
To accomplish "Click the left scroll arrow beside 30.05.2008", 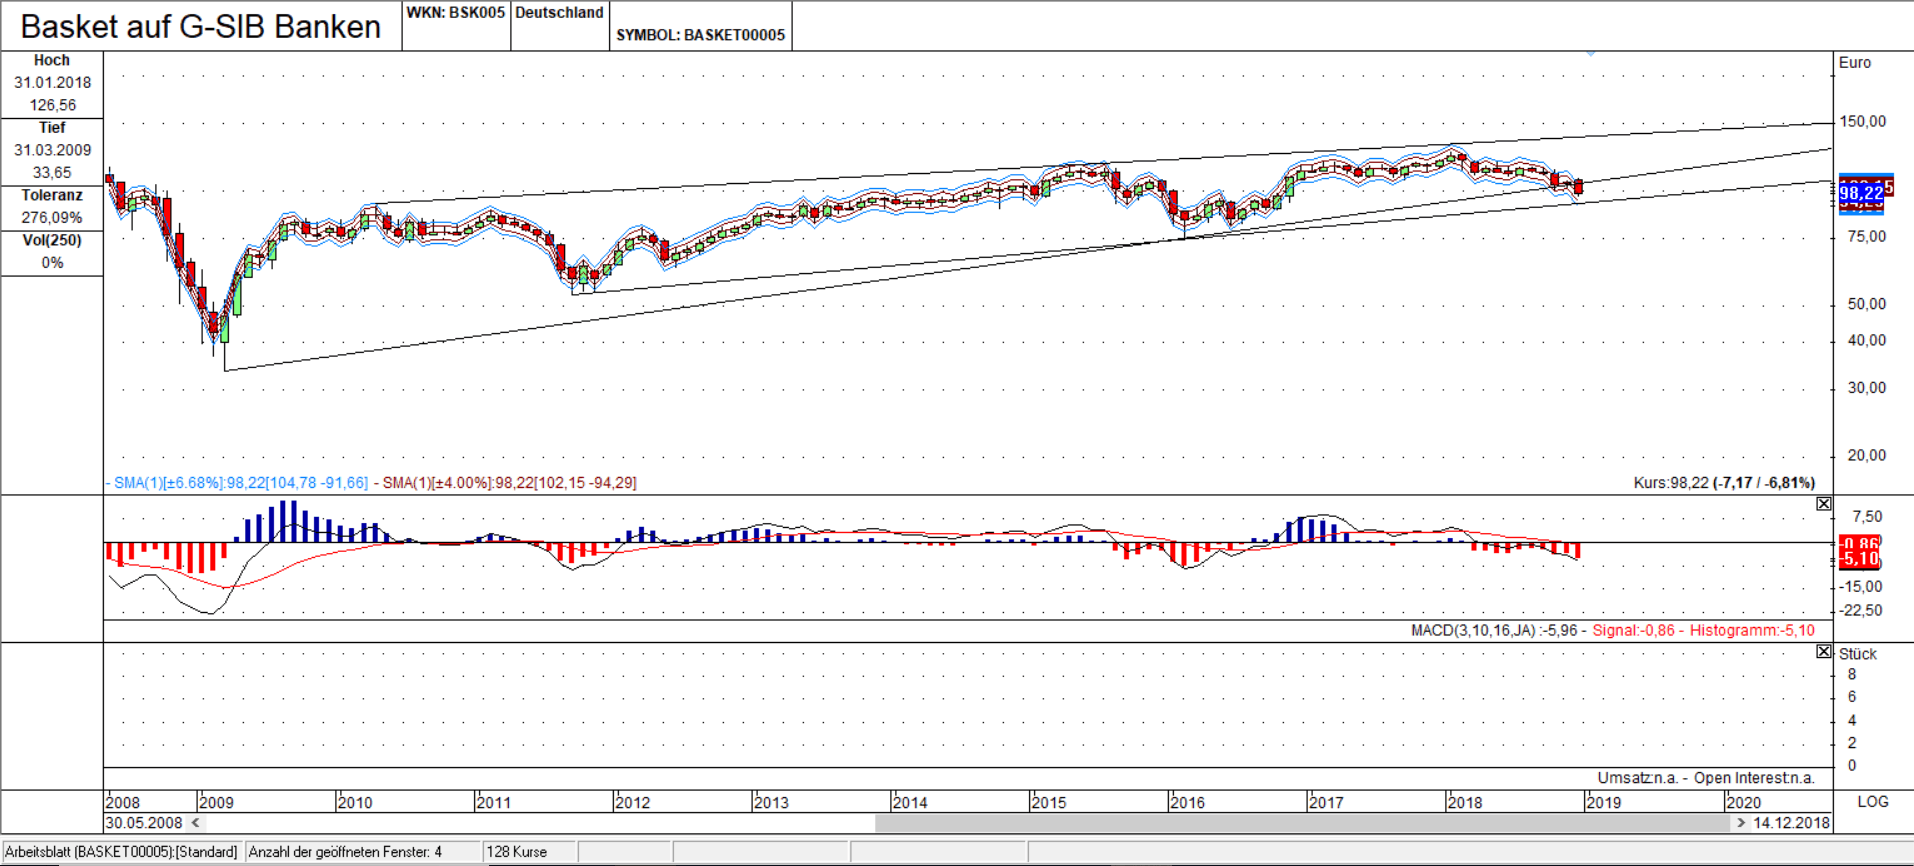I will [196, 822].
